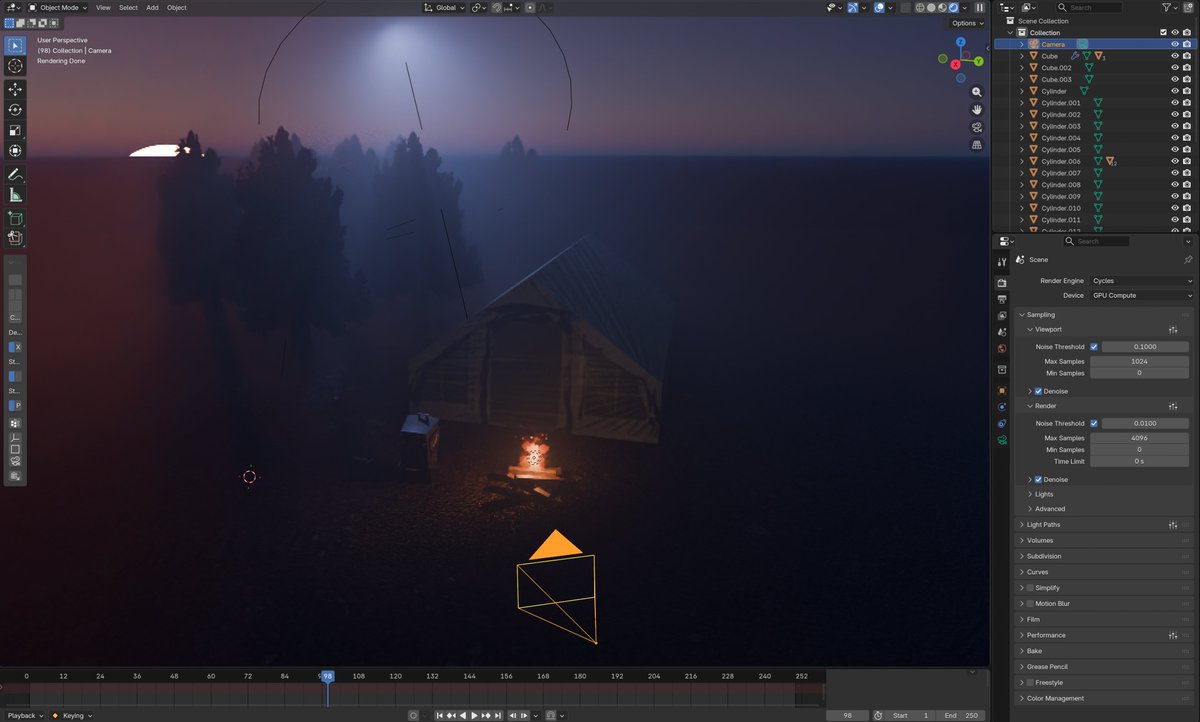
Task: Open the Output properties tab
Action: (1002, 299)
